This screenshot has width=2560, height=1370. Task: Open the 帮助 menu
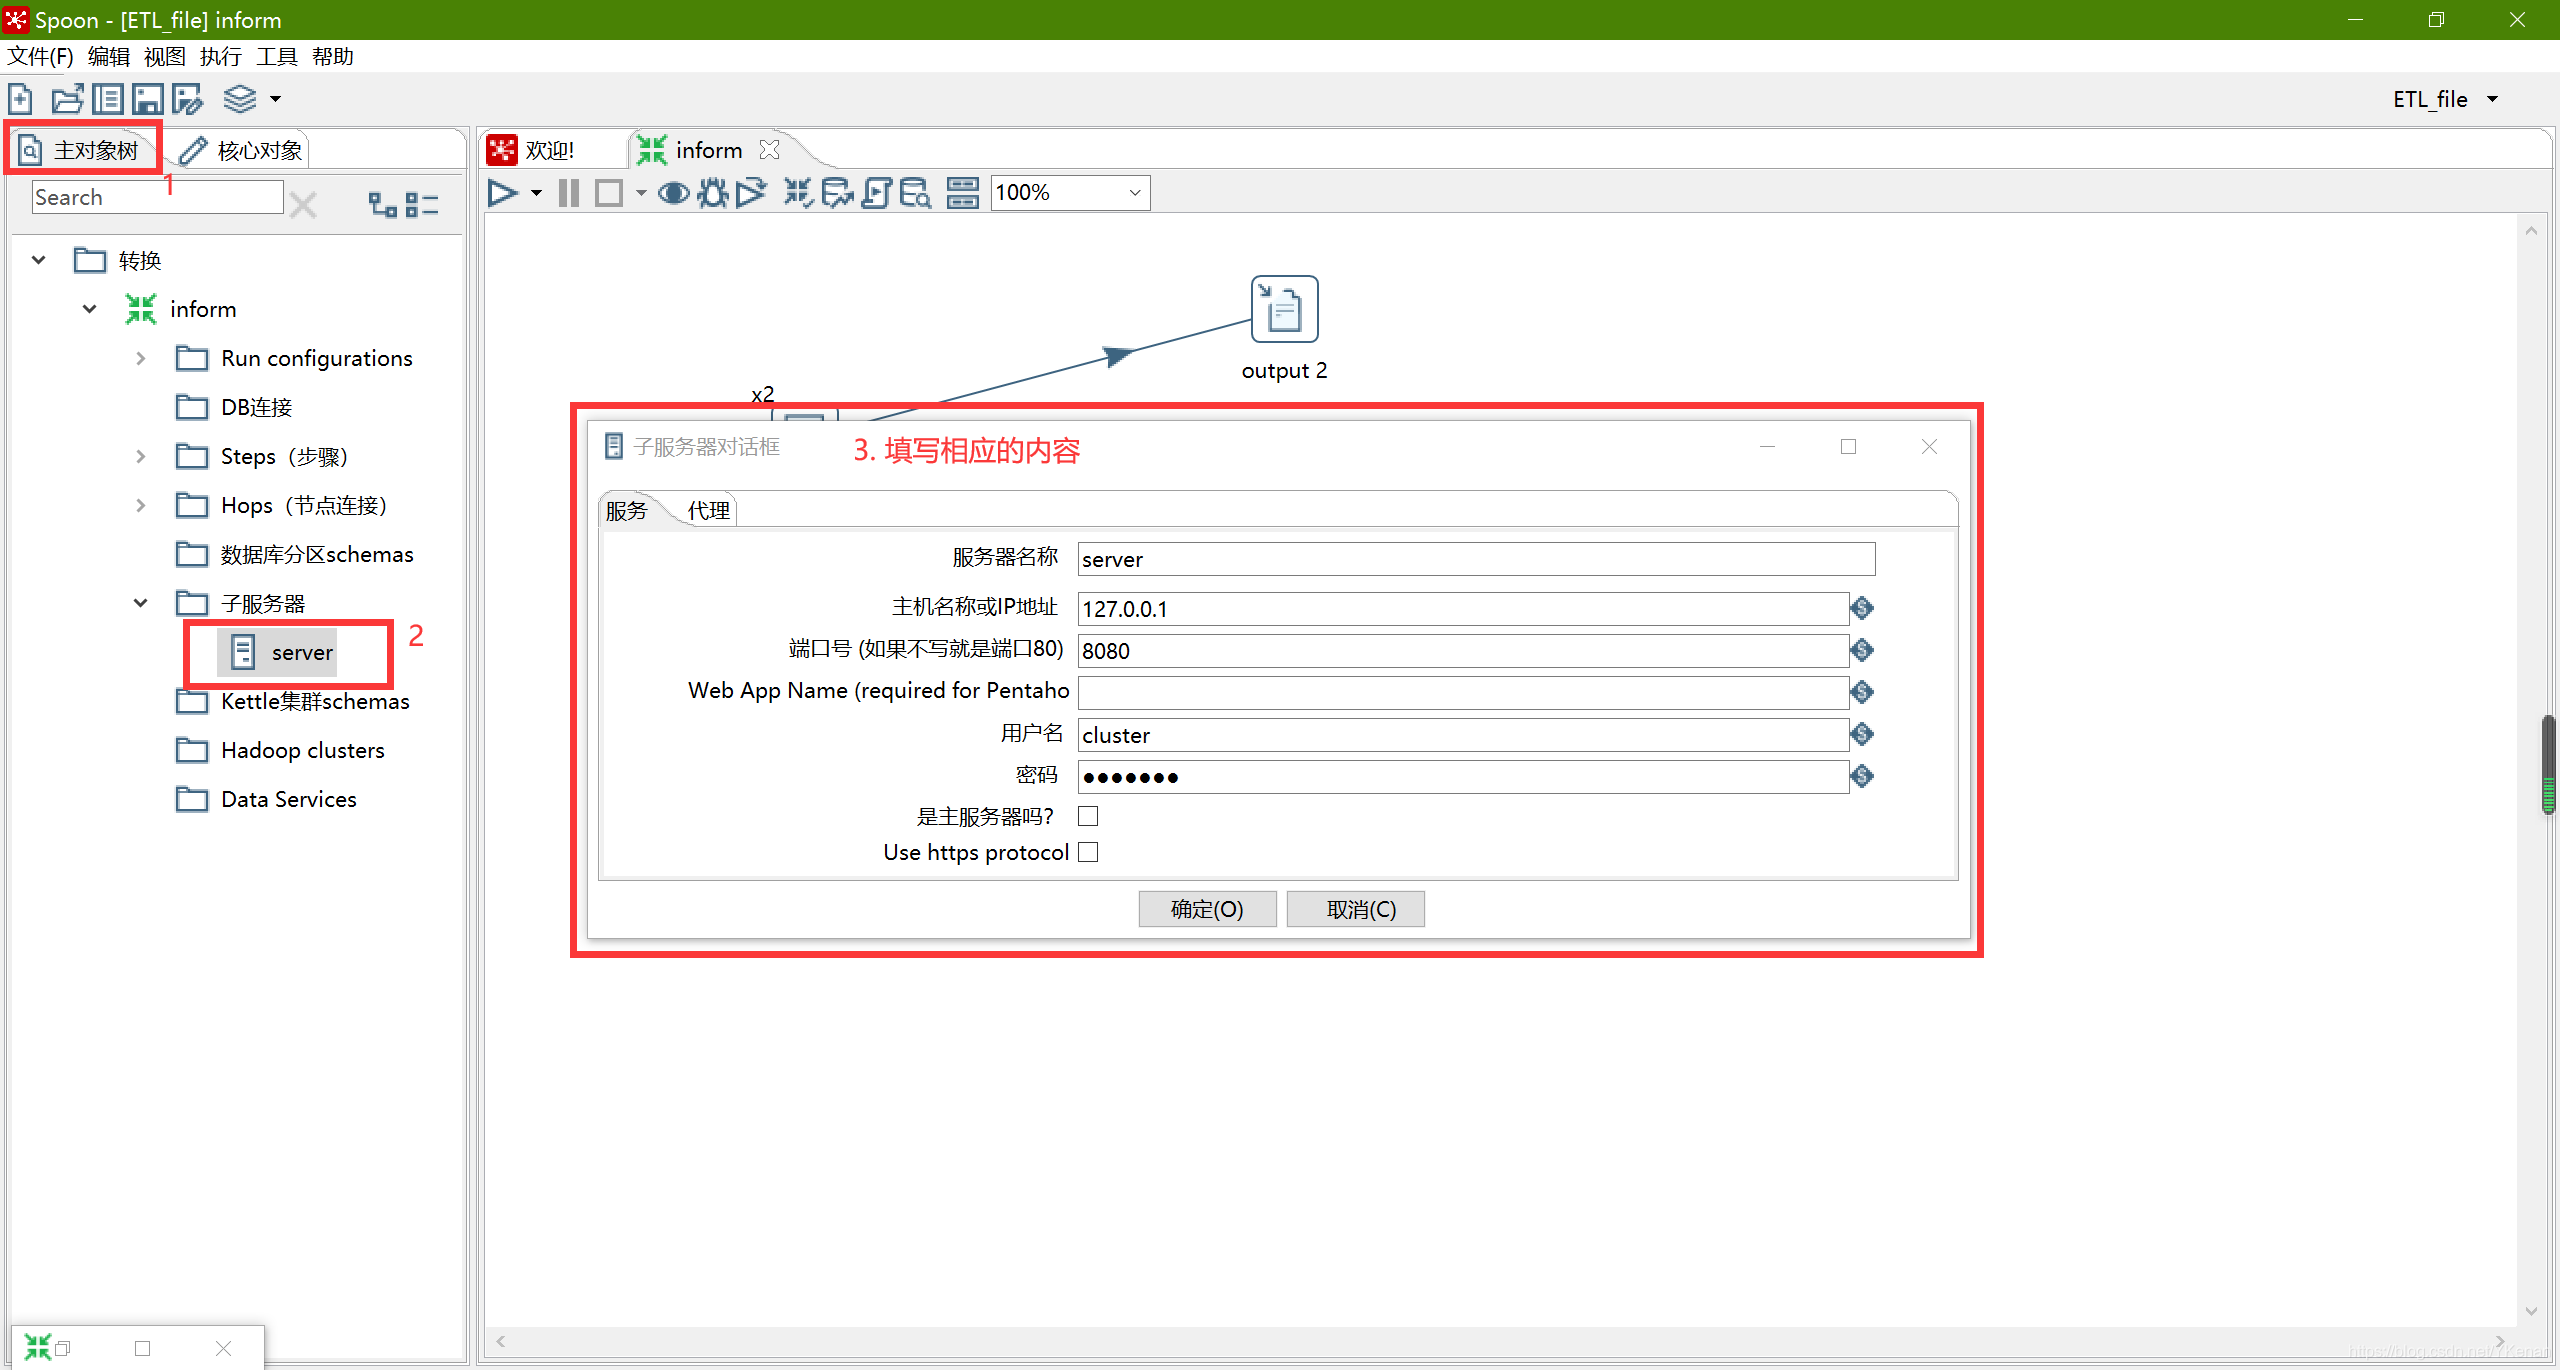click(333, 56)
